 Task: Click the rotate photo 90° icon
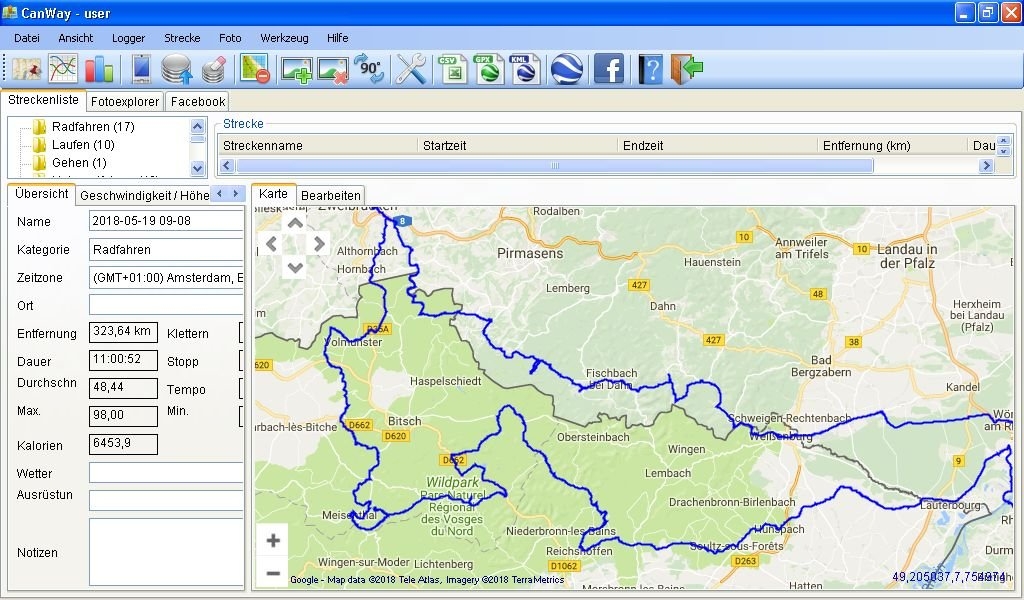369,69
